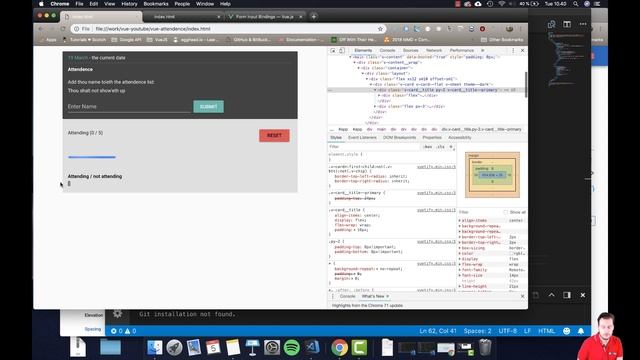This screenshot has height=360, width=640.
Task: Expand the div class flex child node
Action: click(x=379, y=96)
